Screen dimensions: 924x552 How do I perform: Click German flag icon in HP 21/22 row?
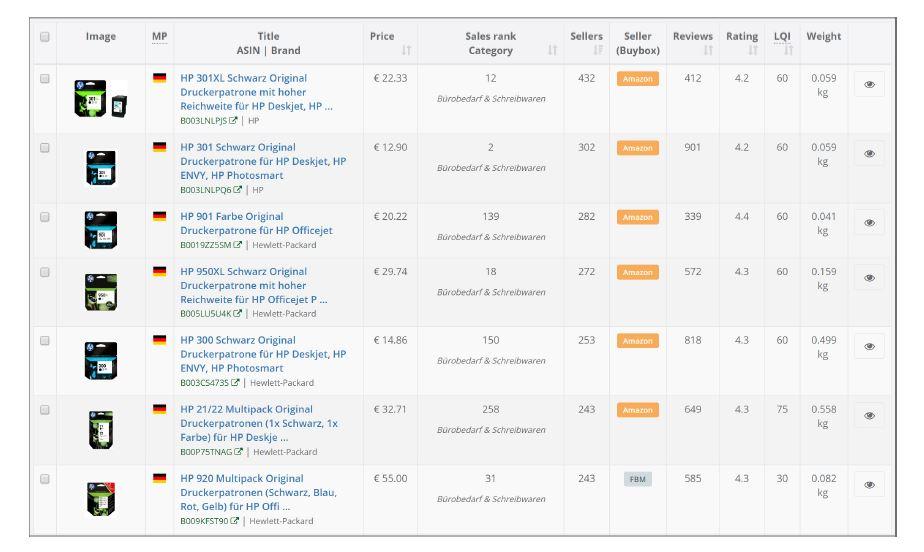[159, 409]
